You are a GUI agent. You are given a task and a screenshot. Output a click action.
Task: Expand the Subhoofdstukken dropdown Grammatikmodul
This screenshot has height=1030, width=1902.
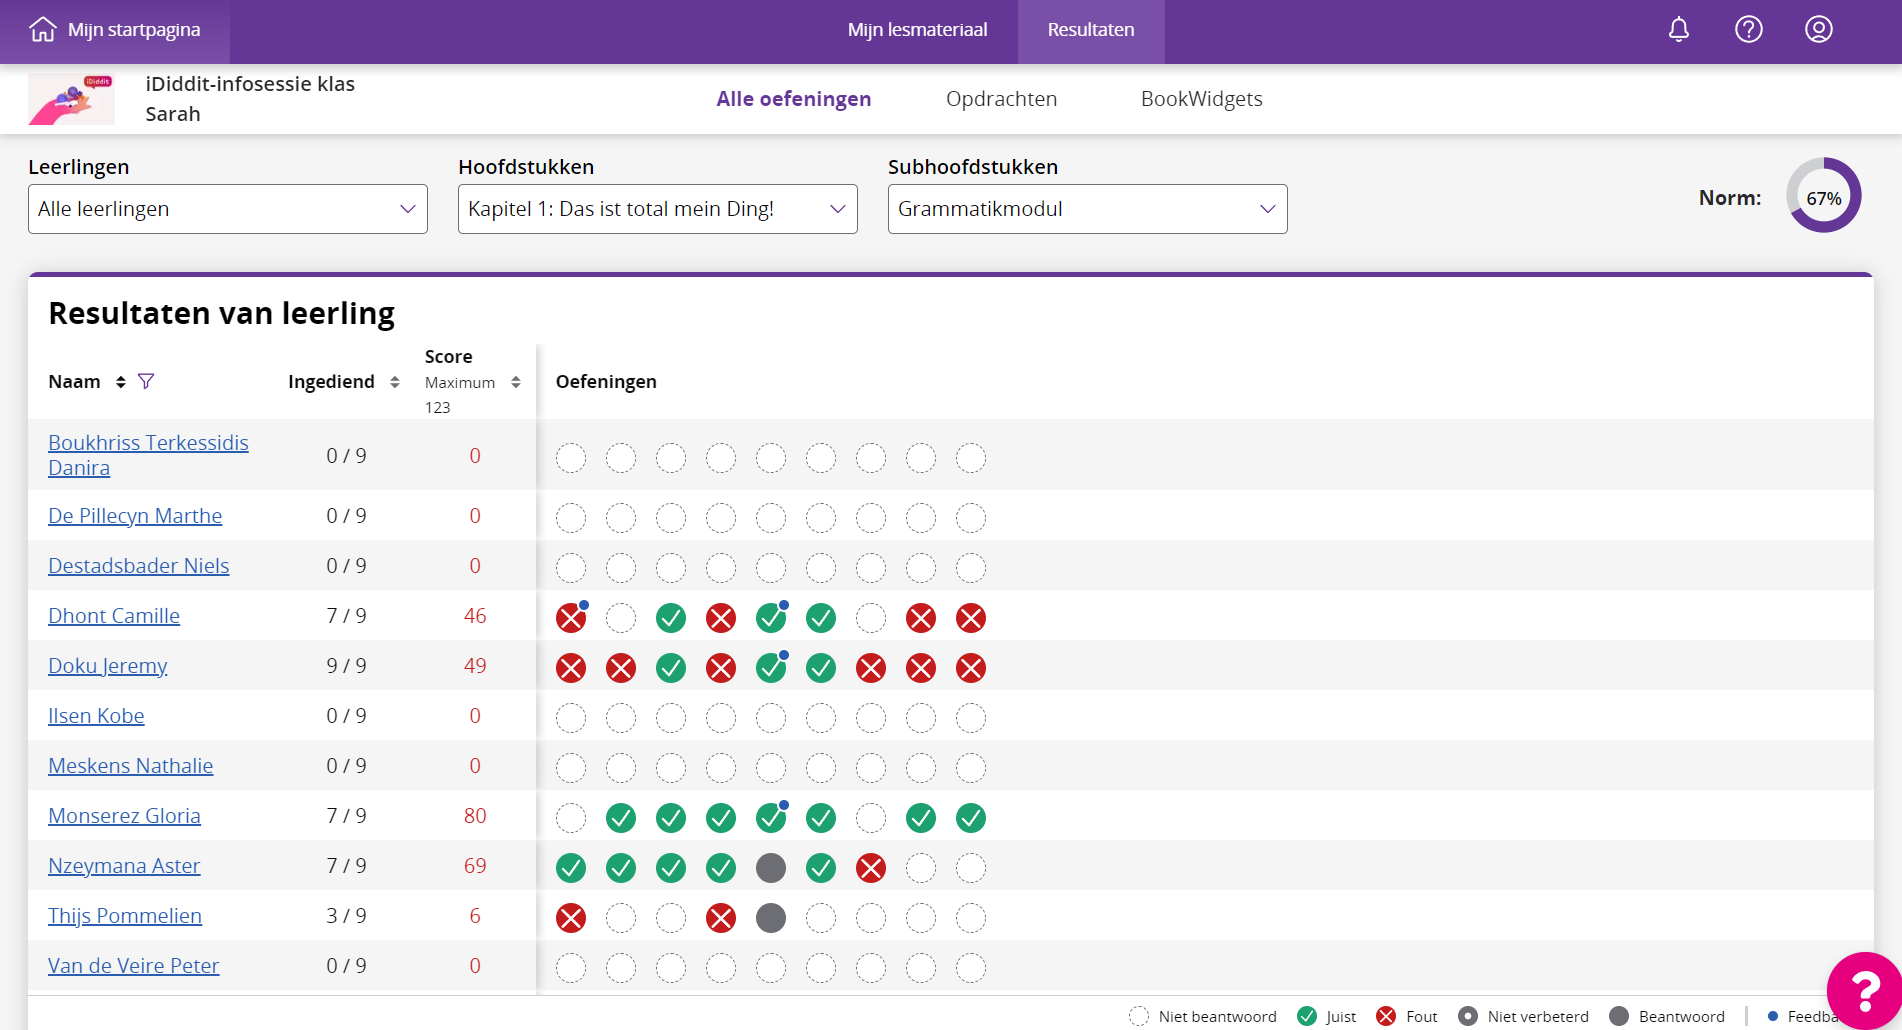pos(1088,209)
